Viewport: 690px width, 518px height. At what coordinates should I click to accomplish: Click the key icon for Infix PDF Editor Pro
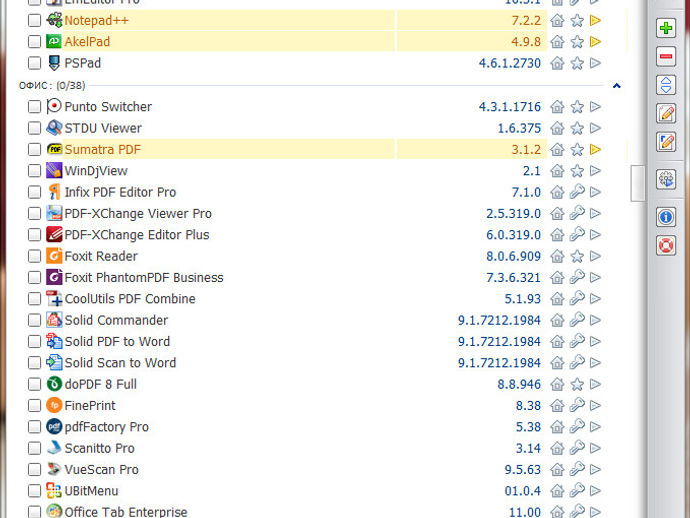pyautogui.click(x=577, y=192)
